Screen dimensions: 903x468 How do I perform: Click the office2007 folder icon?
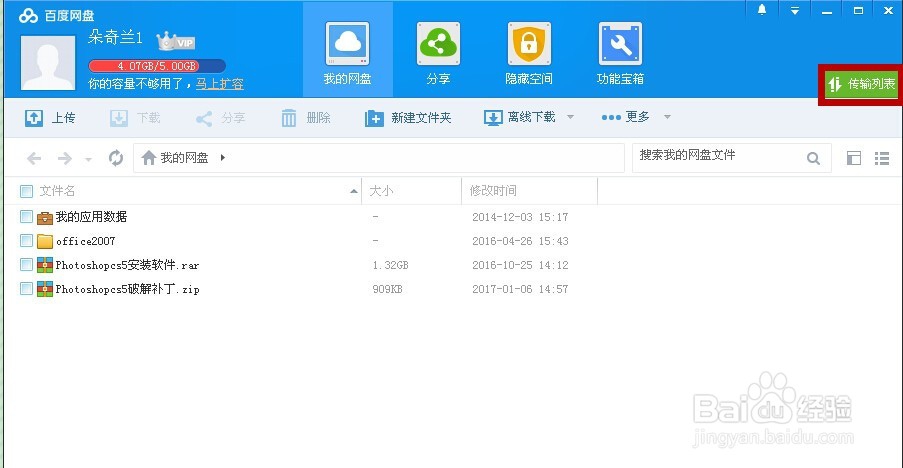click(x=45, y=241)
